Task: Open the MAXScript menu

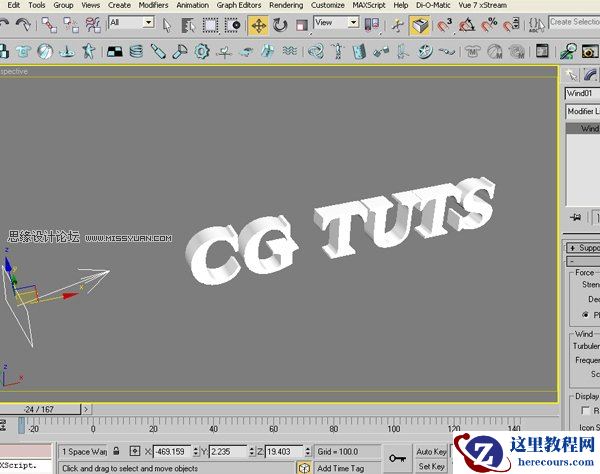Action: [369, 5]
